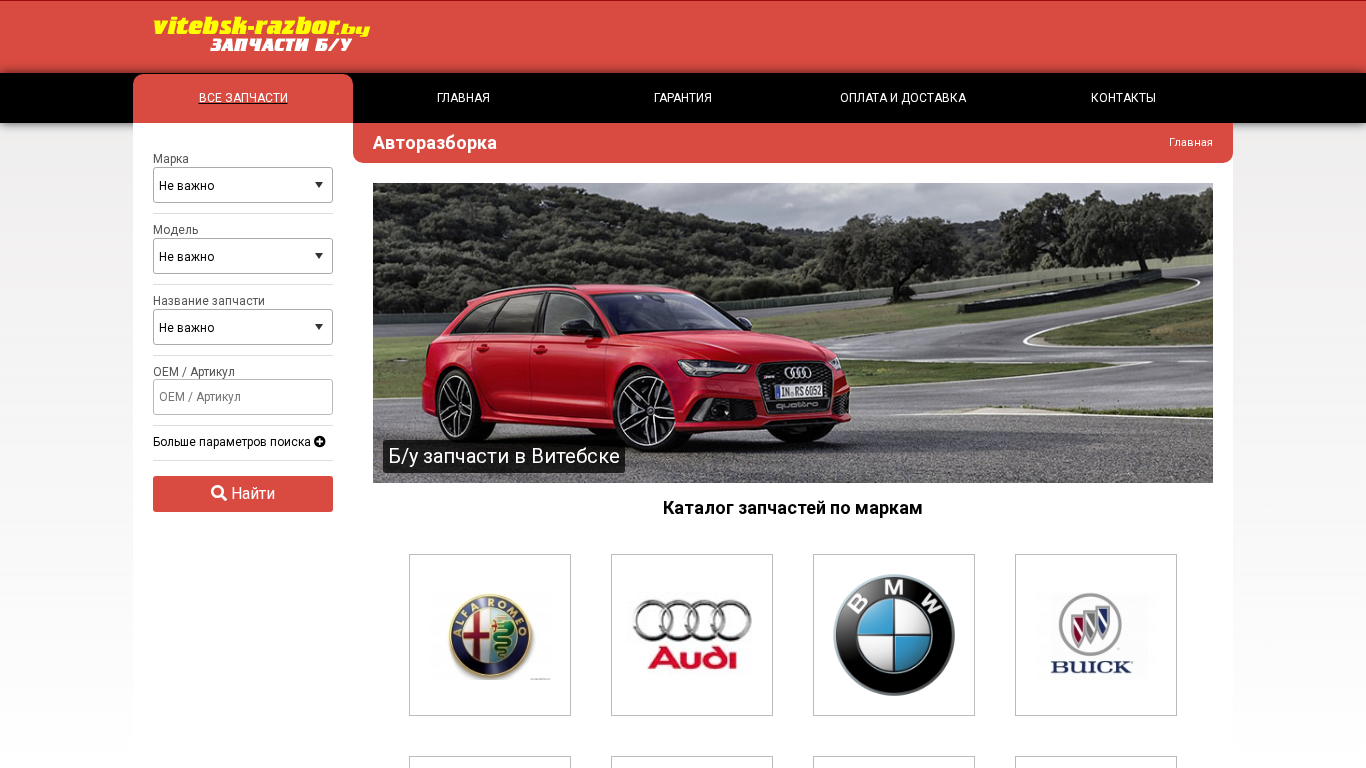This screenshot has width=1366, height=768.
Task: Open Оплата и доставка menu item
Action: point(903,98)
